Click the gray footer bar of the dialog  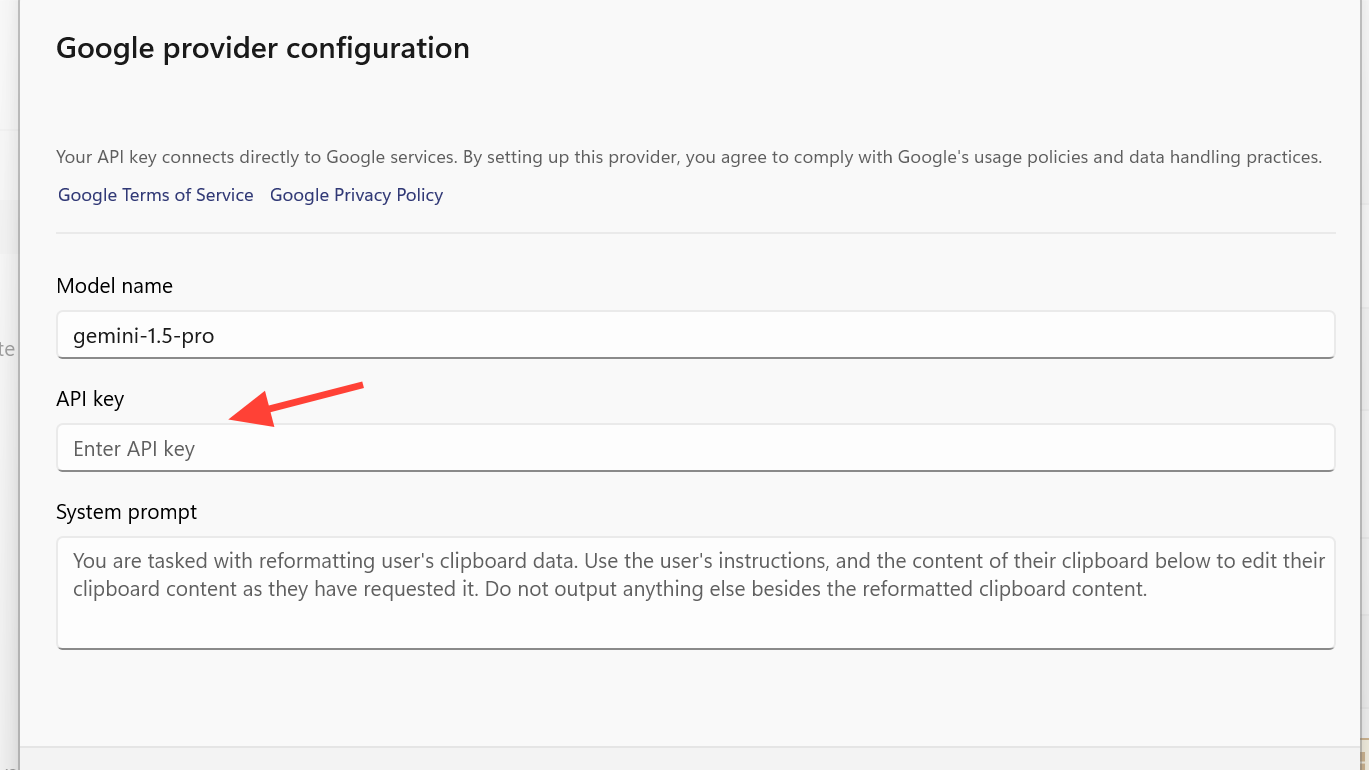(690, 758)
